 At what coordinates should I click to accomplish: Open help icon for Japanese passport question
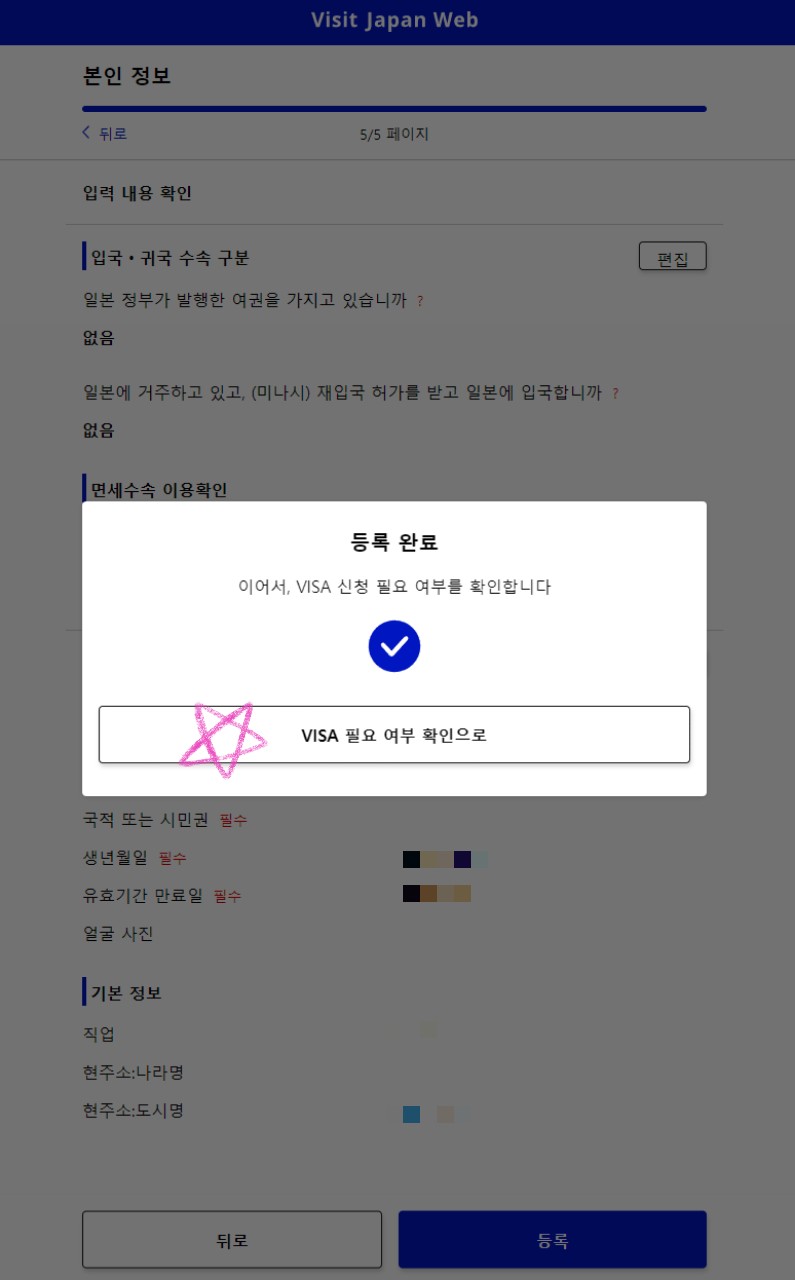coord(420,301)
